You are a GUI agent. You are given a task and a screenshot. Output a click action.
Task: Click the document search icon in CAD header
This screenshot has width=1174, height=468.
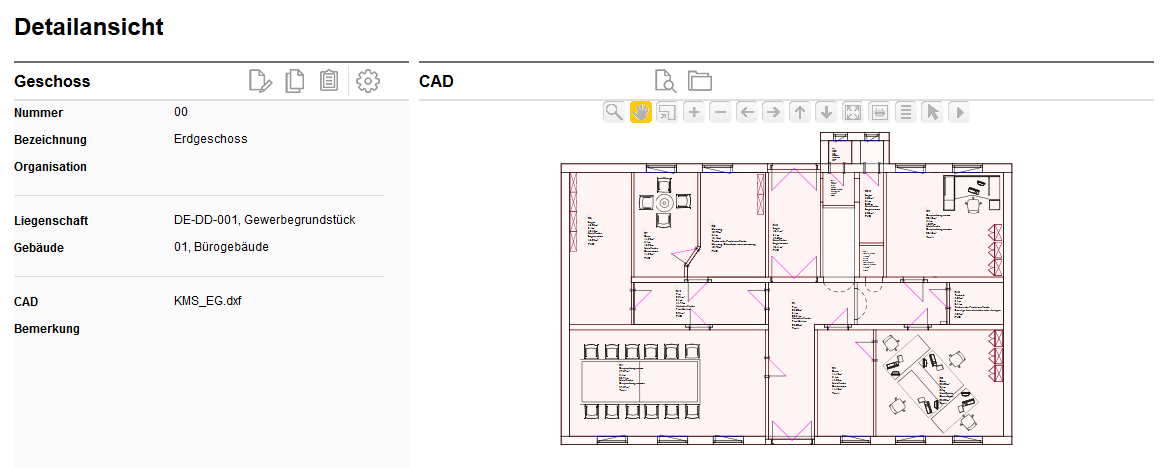coord(665,81)
